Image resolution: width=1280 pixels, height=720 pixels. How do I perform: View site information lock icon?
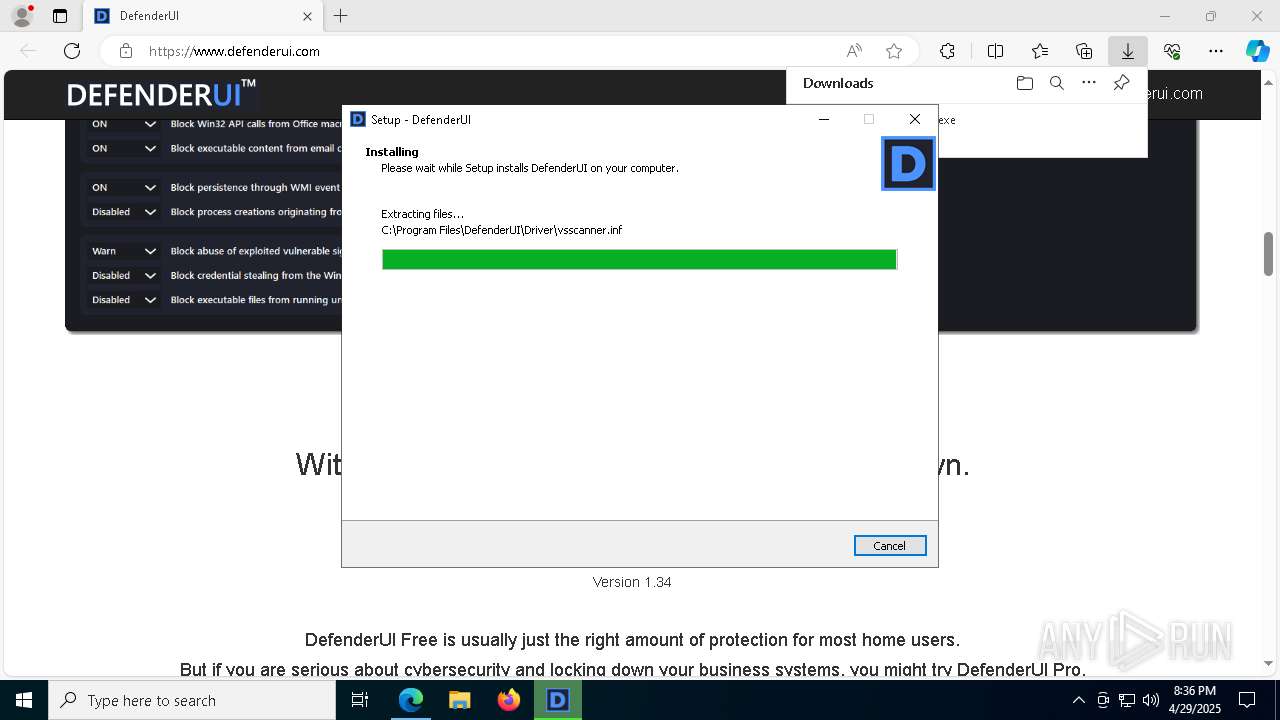pyautogui.click(x=125, y=51)
